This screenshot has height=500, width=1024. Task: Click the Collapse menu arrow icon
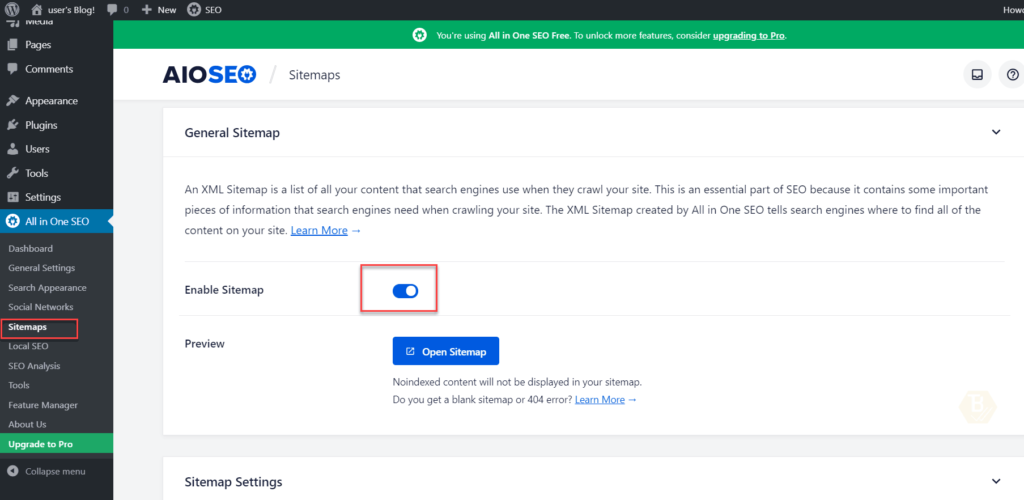[x=12, y=471]
